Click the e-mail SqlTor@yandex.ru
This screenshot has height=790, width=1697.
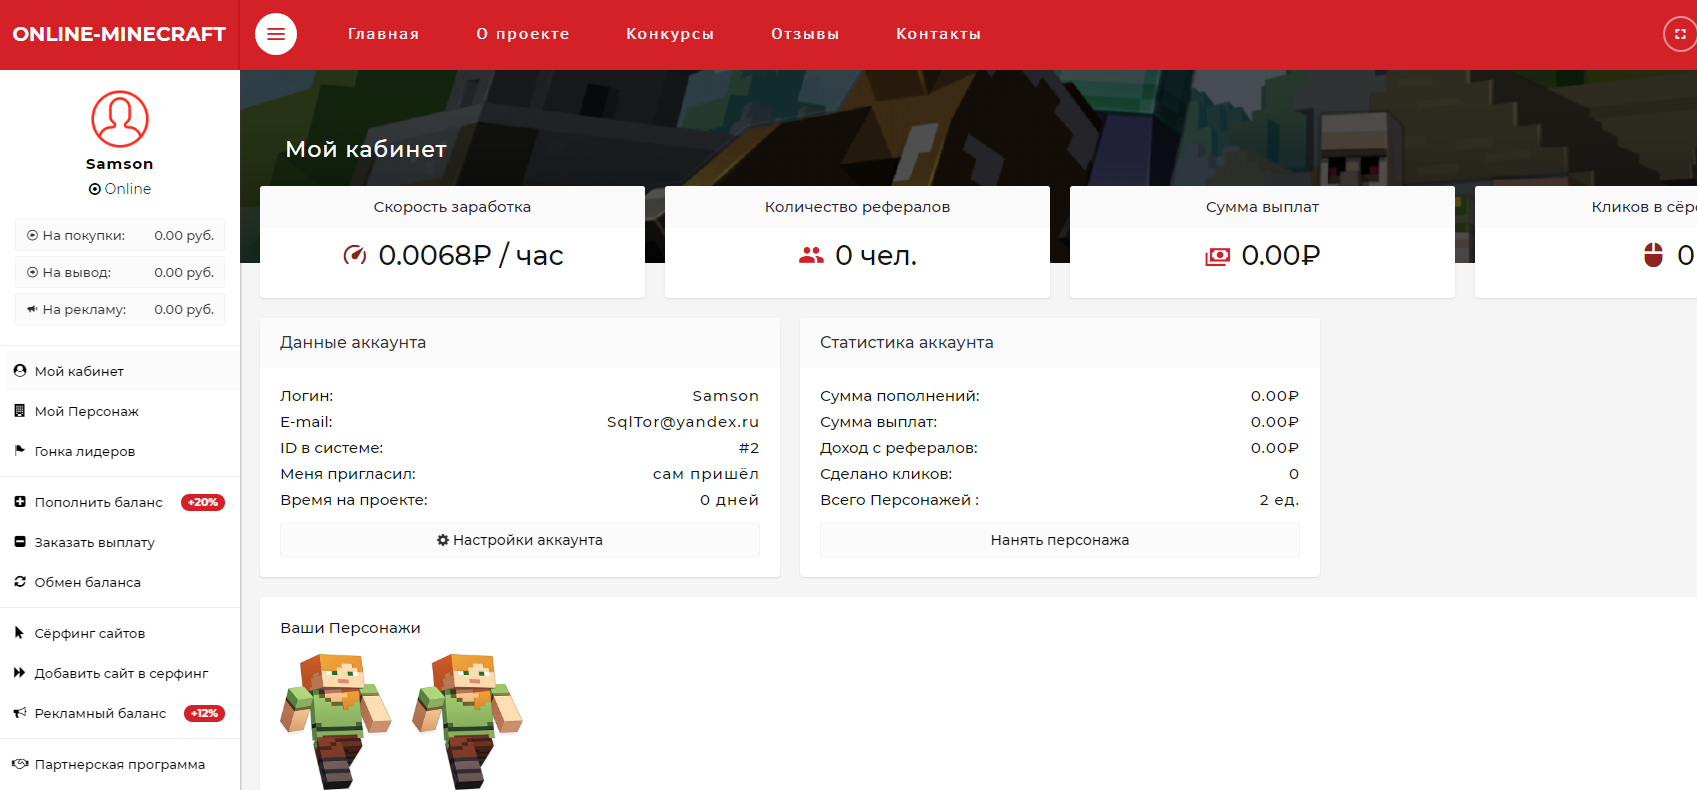tap(683, 422)
